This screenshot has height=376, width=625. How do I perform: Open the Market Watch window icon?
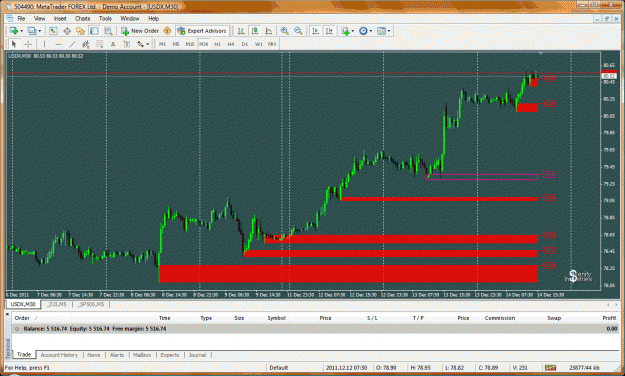pyautogui.click(x=53, y=31)
